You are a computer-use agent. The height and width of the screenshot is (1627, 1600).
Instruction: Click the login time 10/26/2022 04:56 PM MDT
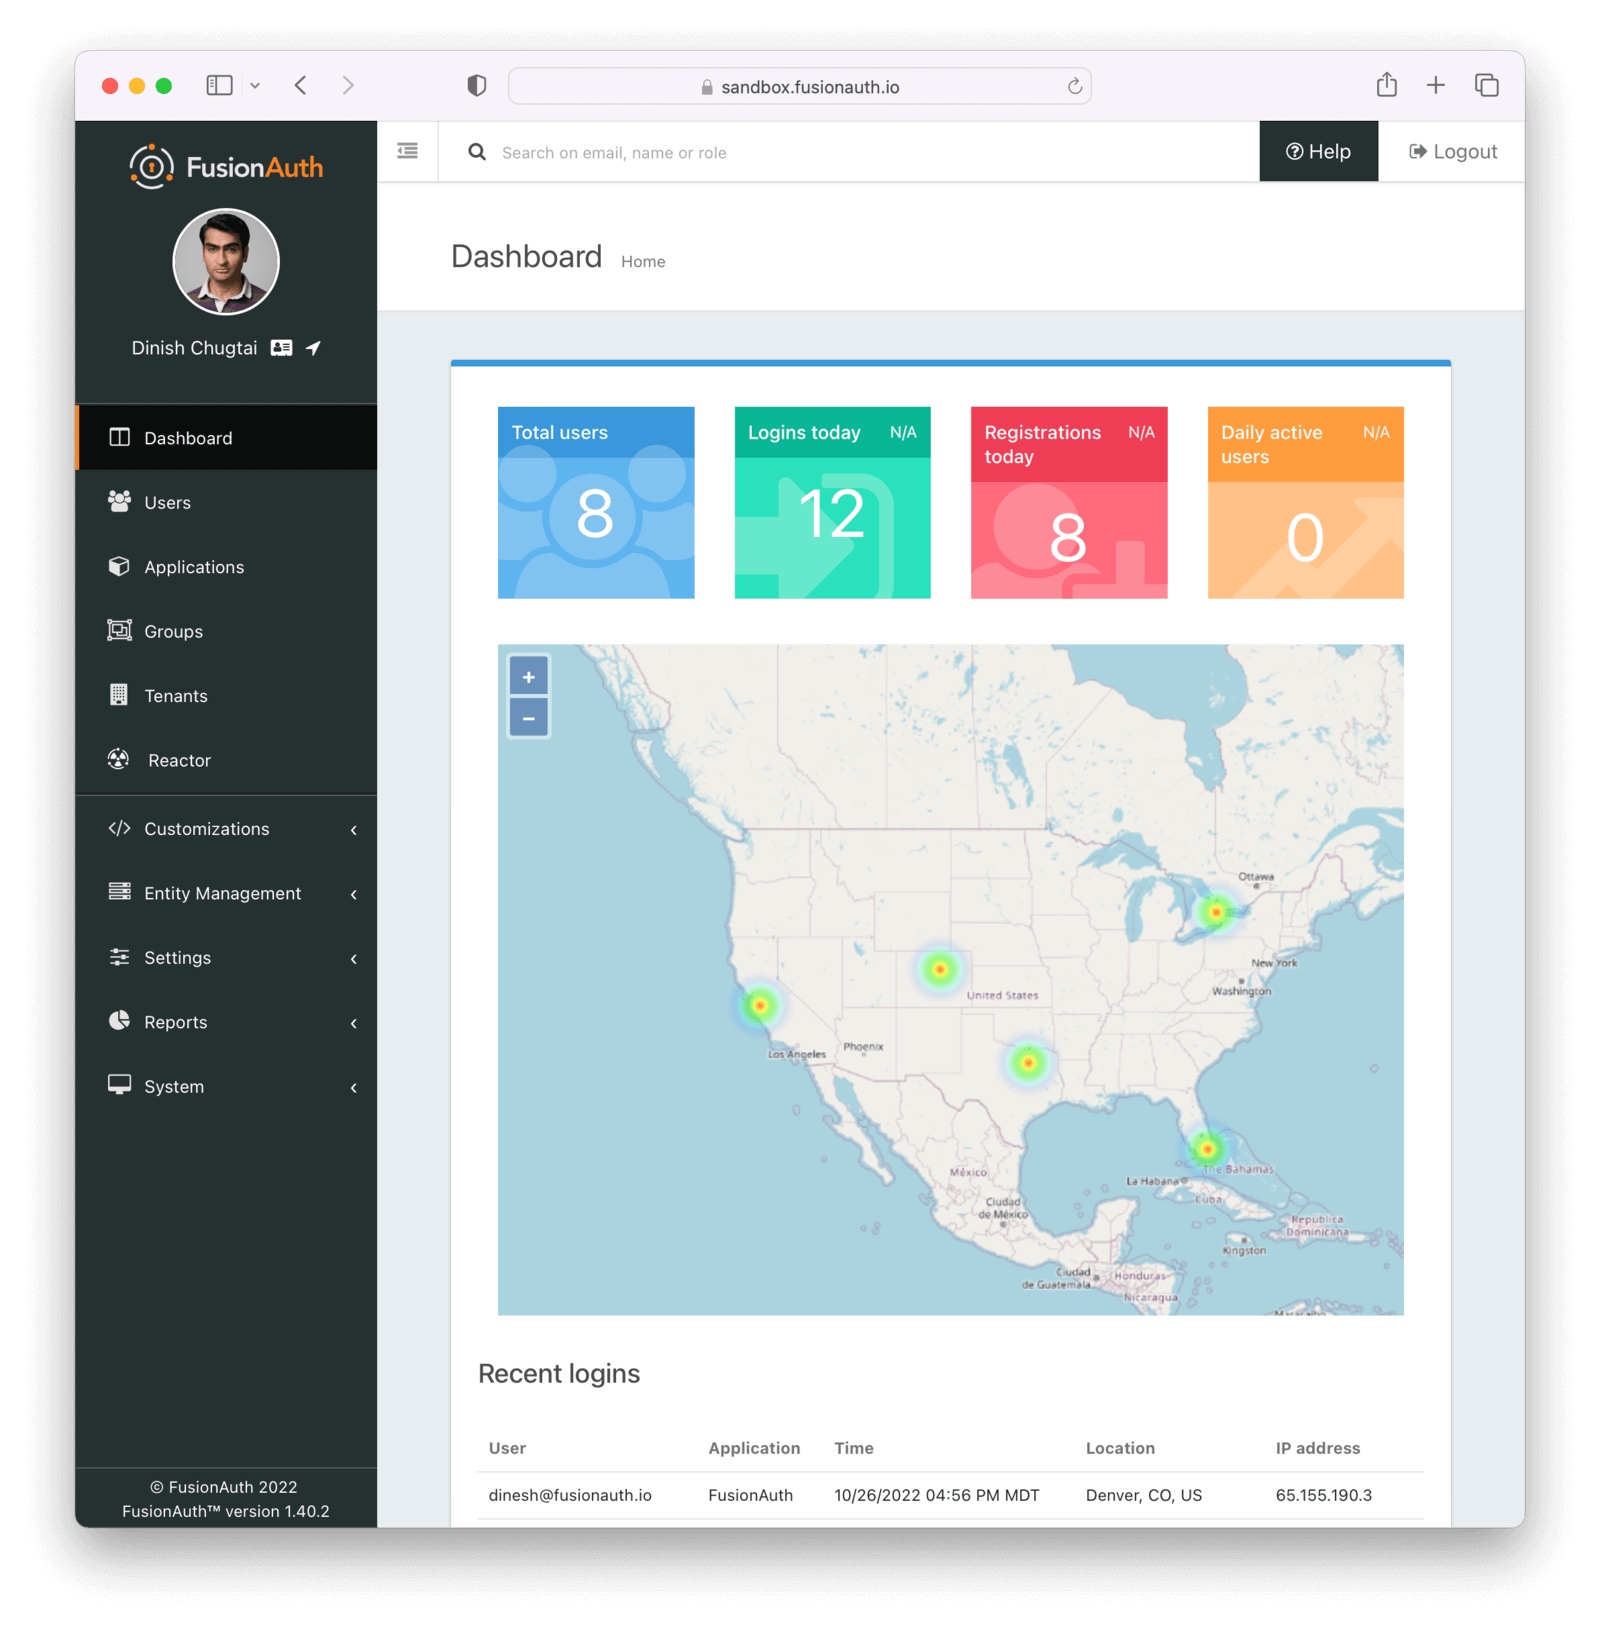pyautogui.click(x=937, y=1495)
